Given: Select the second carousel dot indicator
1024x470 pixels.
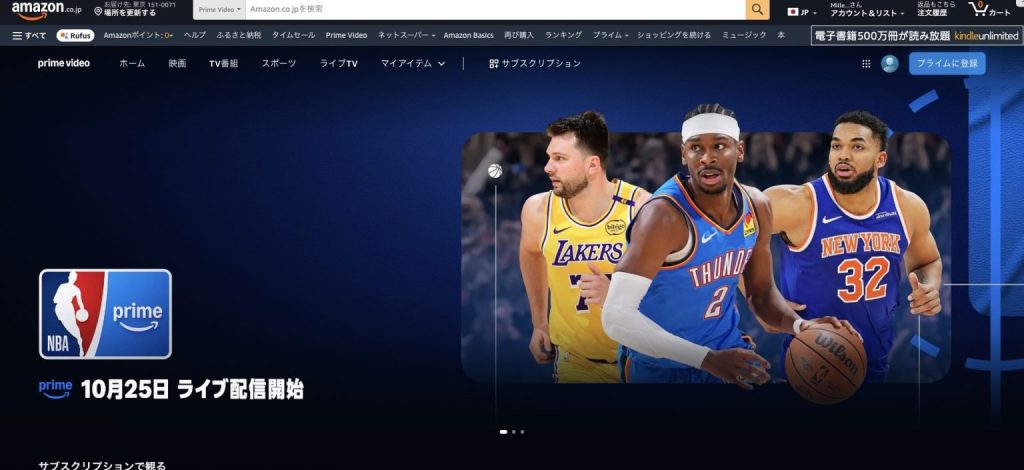Looking at the screenshot, I should tap(513, 432).
